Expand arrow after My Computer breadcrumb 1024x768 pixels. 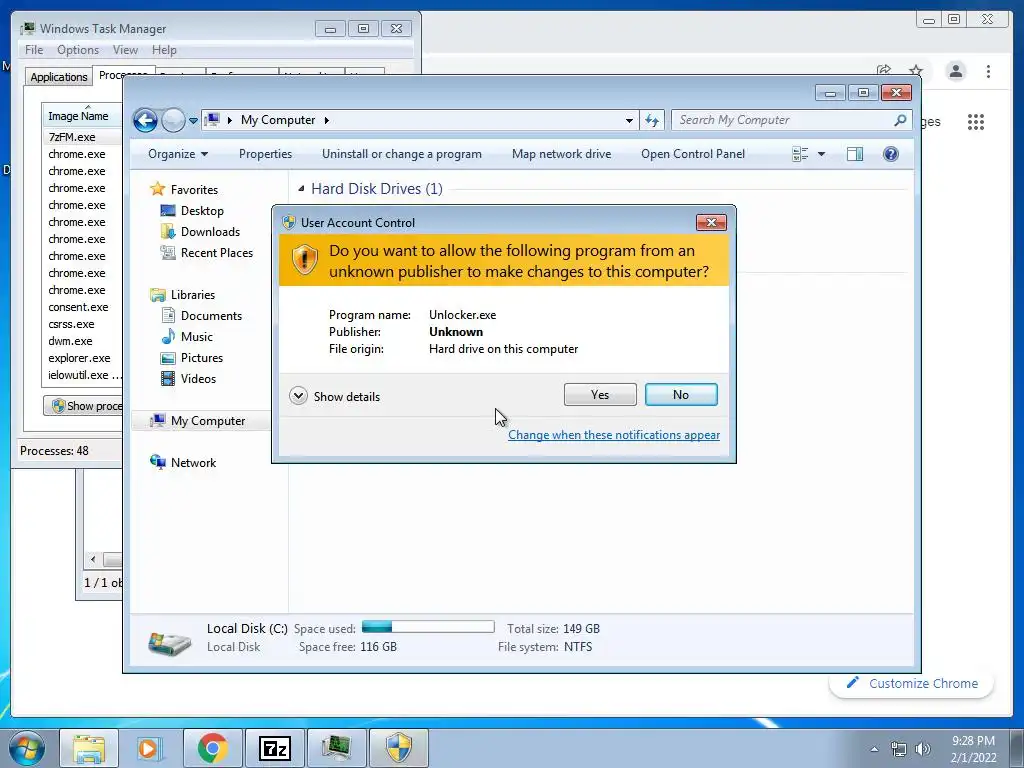tap(327, 120)
